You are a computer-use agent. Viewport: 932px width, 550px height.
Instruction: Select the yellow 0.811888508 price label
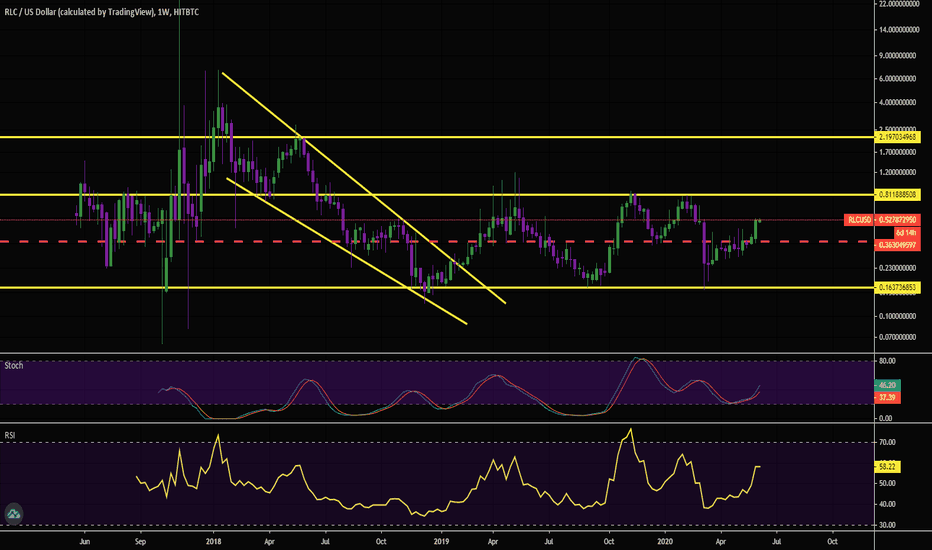898,194
